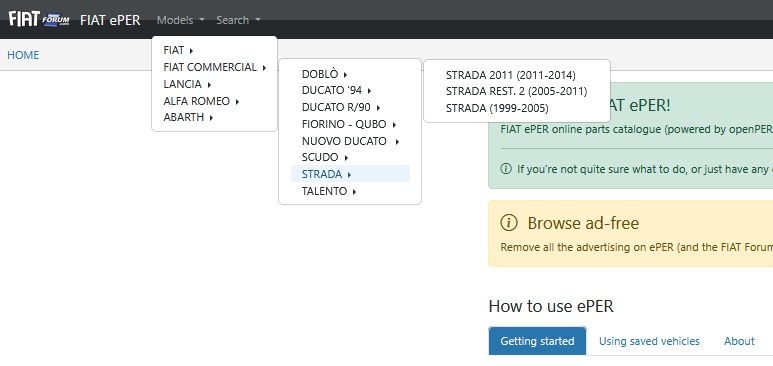The width and height of the screenshot is (773, 366).
Task: Expand the FIORINO - QUBO submenu
Action: [350, 124]
